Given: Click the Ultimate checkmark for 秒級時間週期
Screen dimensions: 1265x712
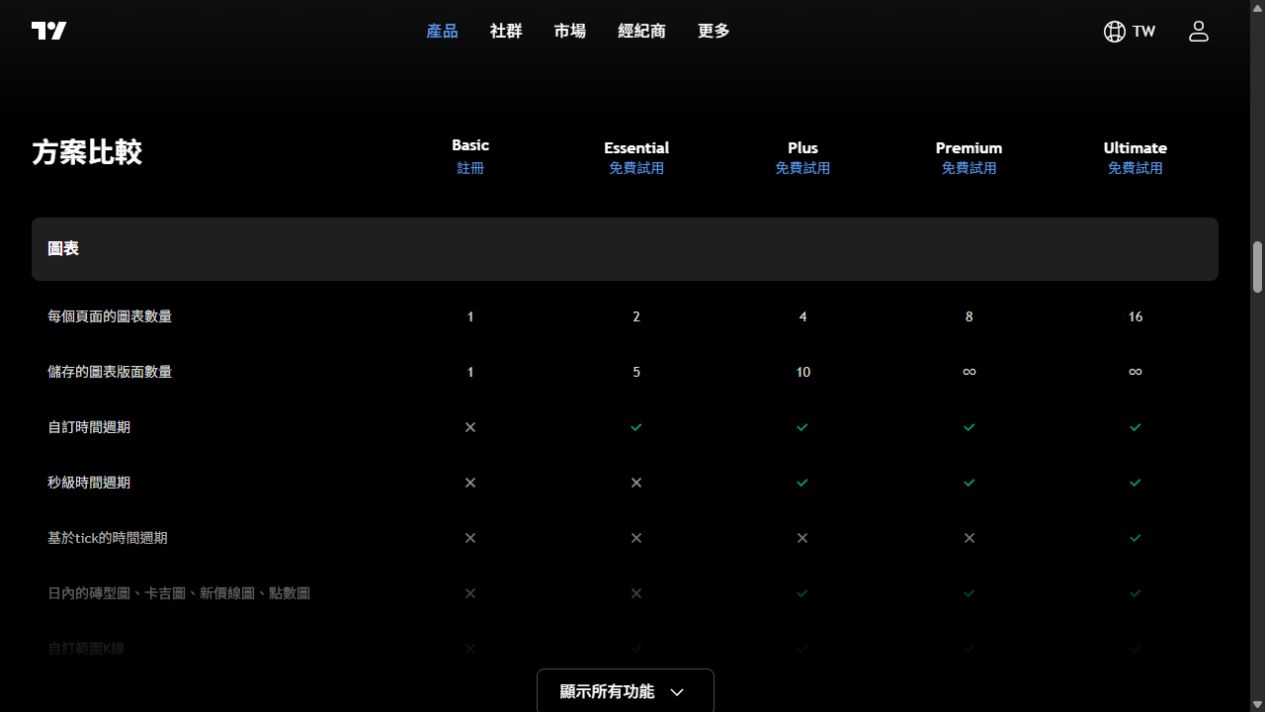Looking at the screenshot, I should [x=1135, y=483].
